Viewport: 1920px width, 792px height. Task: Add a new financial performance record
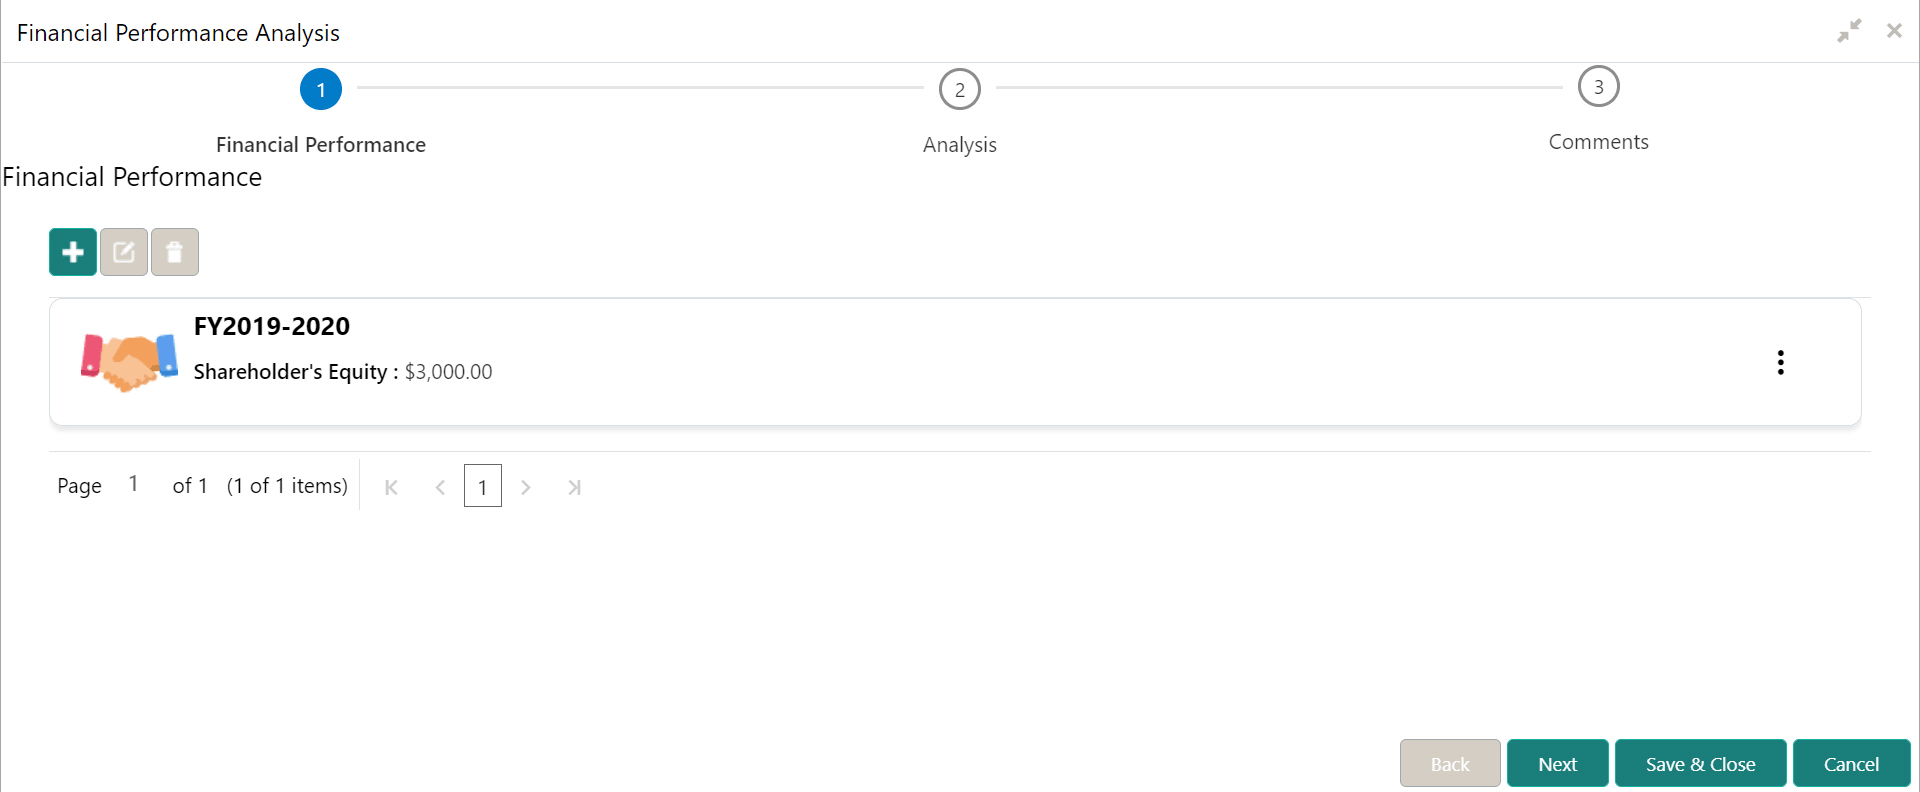[x=72, y=251]
